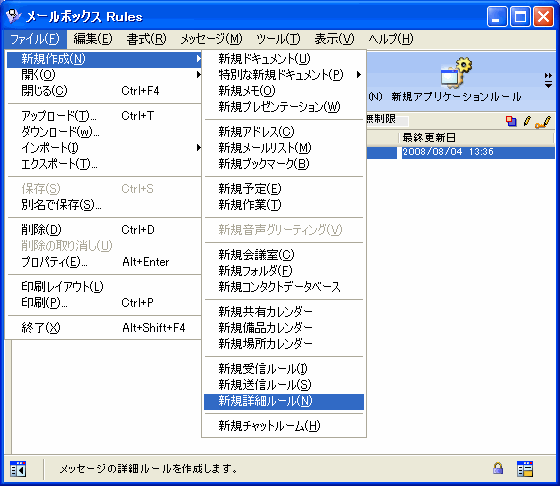The height and width of the screenshot is (486, 560).
Task: Click 別名で保存(S)... in File menu
Action: pyautogui.click(x=104, y=205)
